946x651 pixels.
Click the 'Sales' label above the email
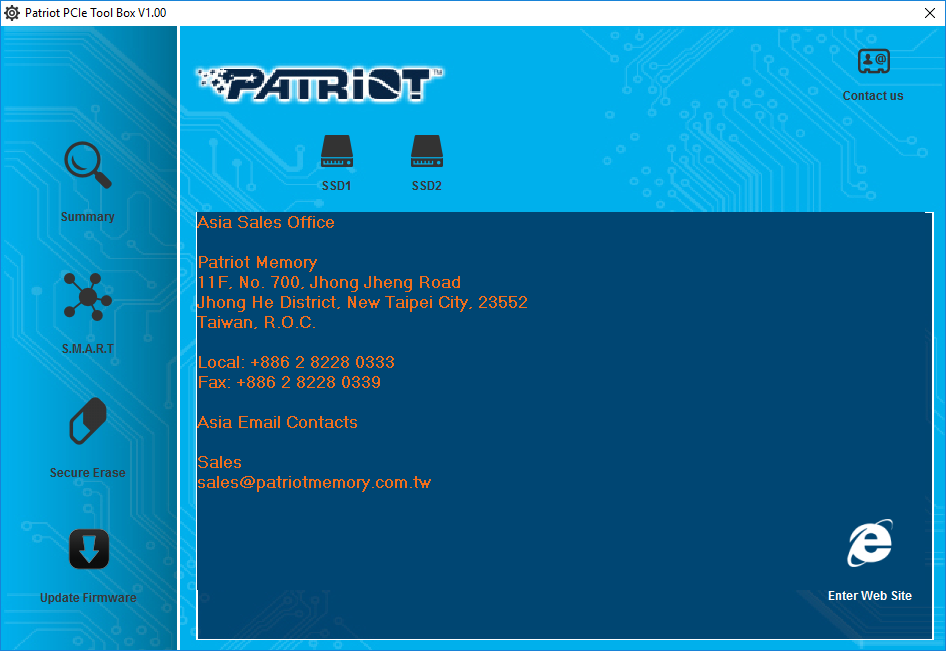pos(220,462)
